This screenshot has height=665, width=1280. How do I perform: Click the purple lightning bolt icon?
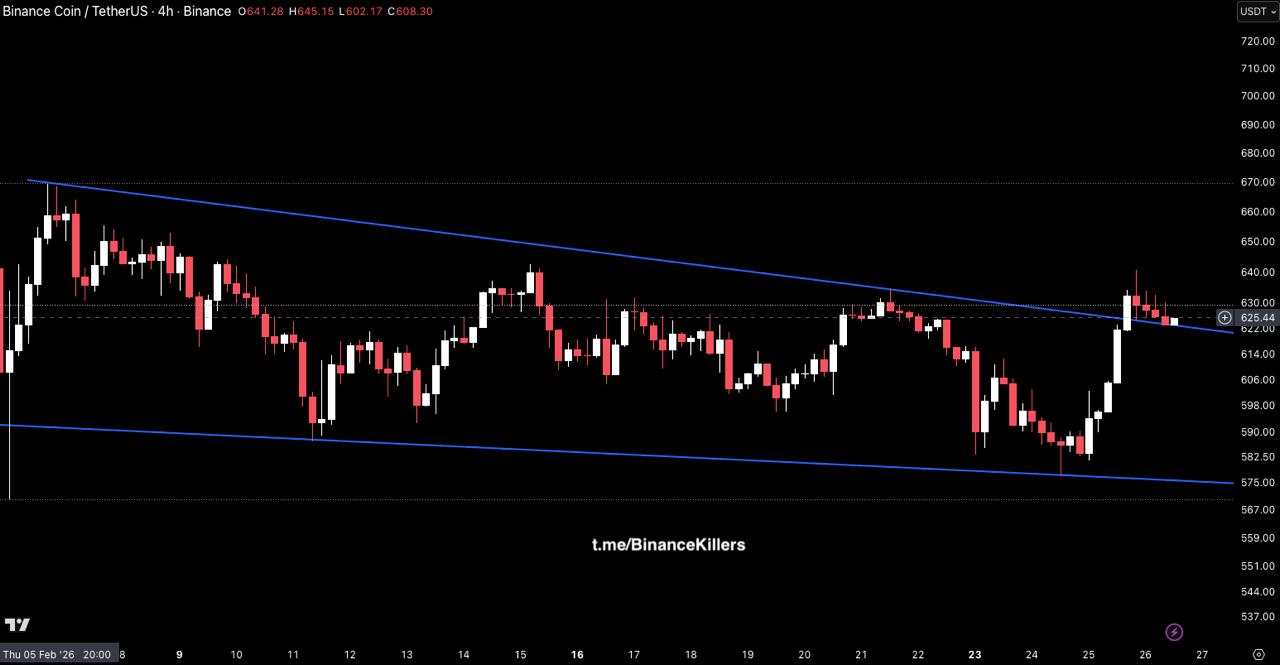pos(1175,632)
